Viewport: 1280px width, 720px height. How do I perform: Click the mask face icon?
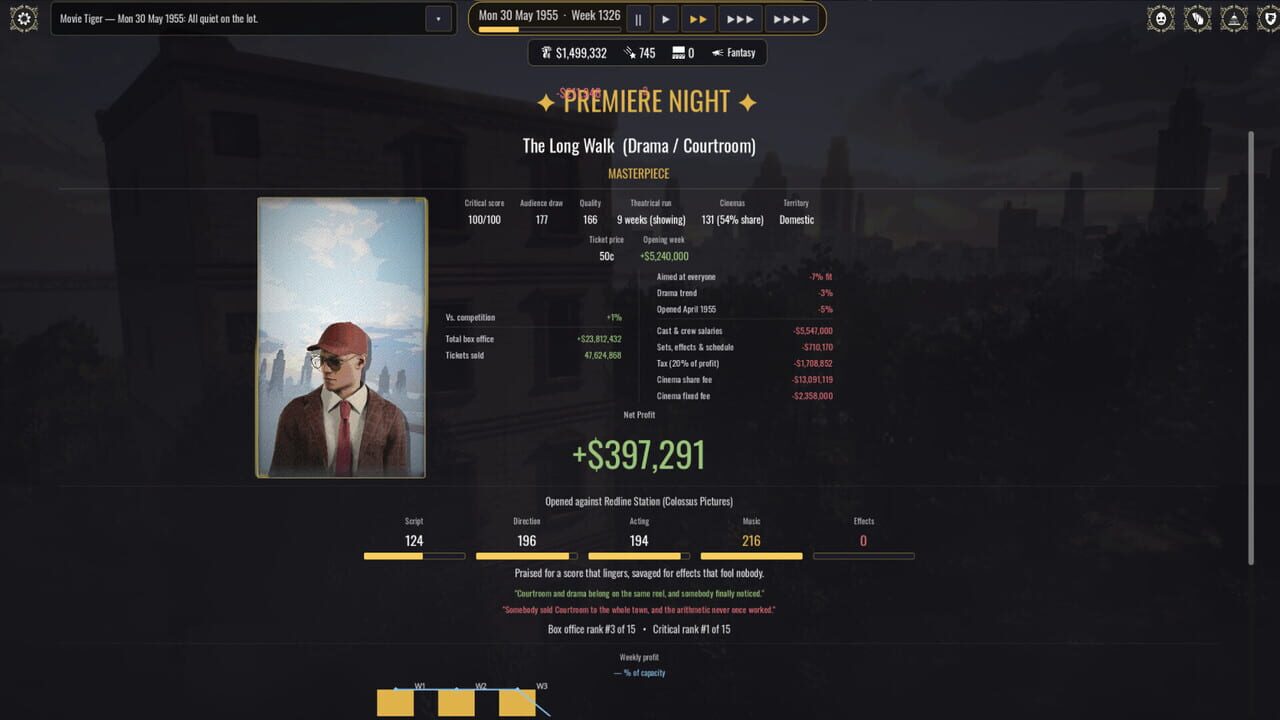1160,18
